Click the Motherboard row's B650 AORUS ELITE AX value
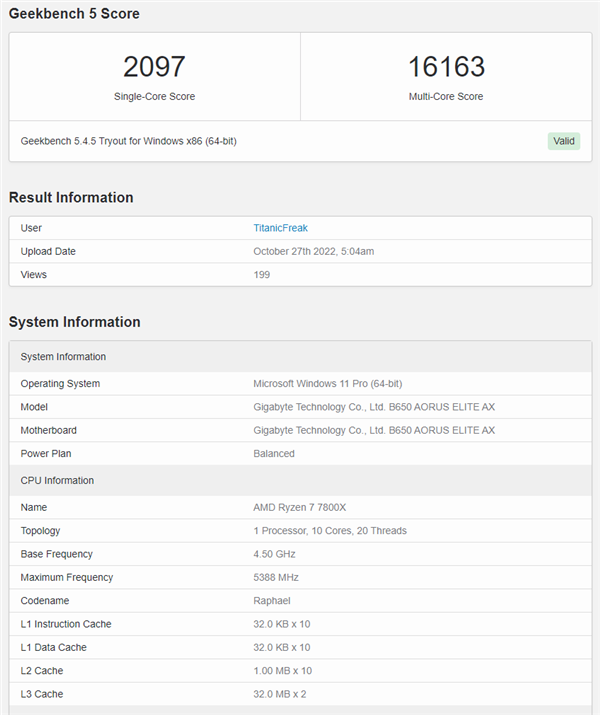 coord(373,430)
